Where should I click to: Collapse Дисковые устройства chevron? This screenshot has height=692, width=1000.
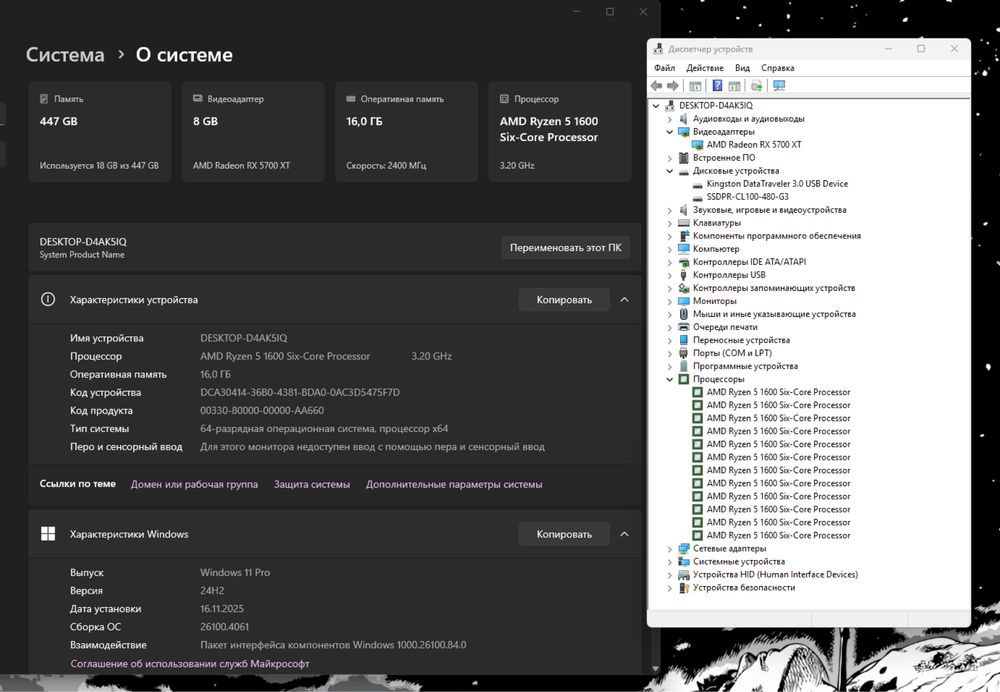pos(670,171)
